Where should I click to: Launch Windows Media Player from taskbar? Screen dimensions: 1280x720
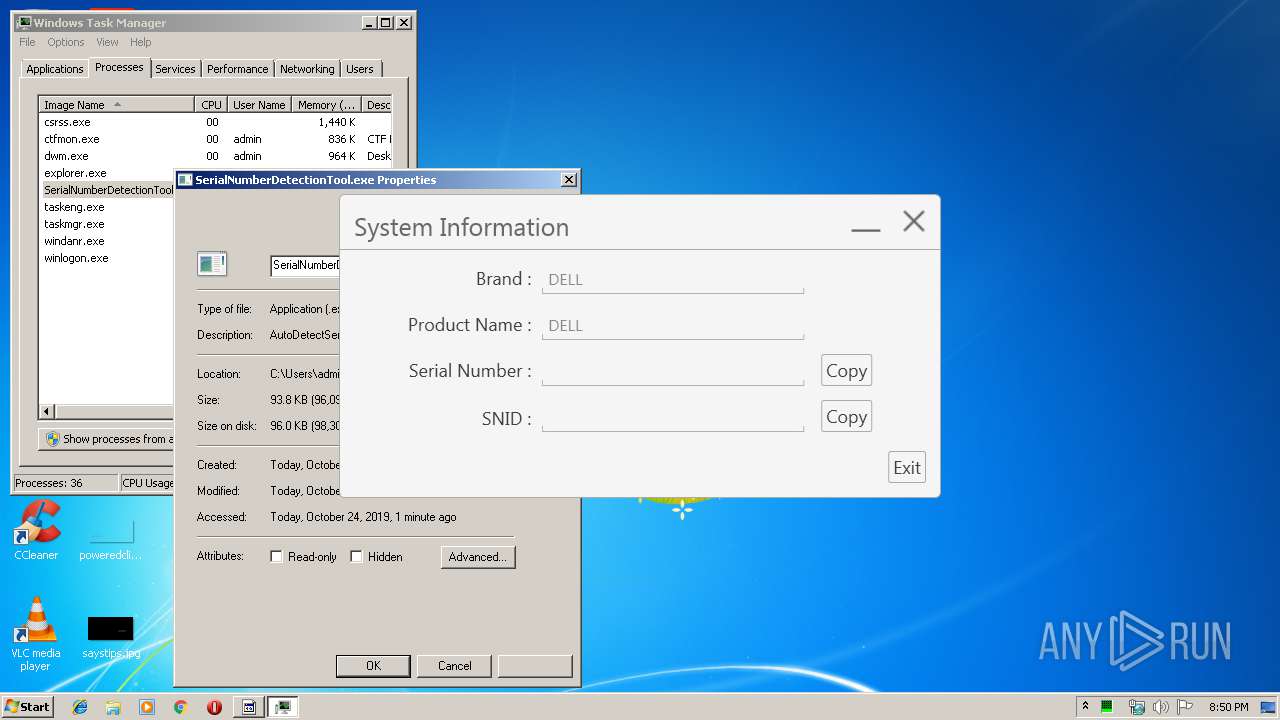pos(147,707)
